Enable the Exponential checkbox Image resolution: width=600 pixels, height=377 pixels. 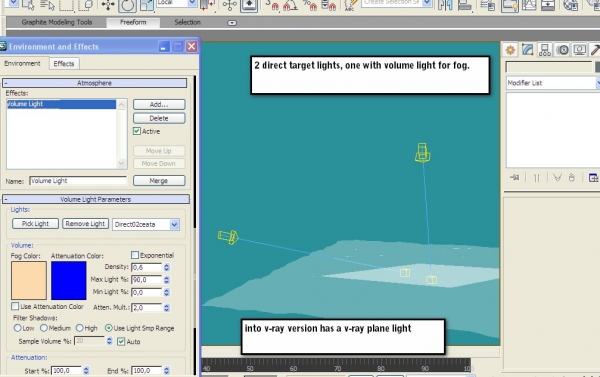point(135,255)
